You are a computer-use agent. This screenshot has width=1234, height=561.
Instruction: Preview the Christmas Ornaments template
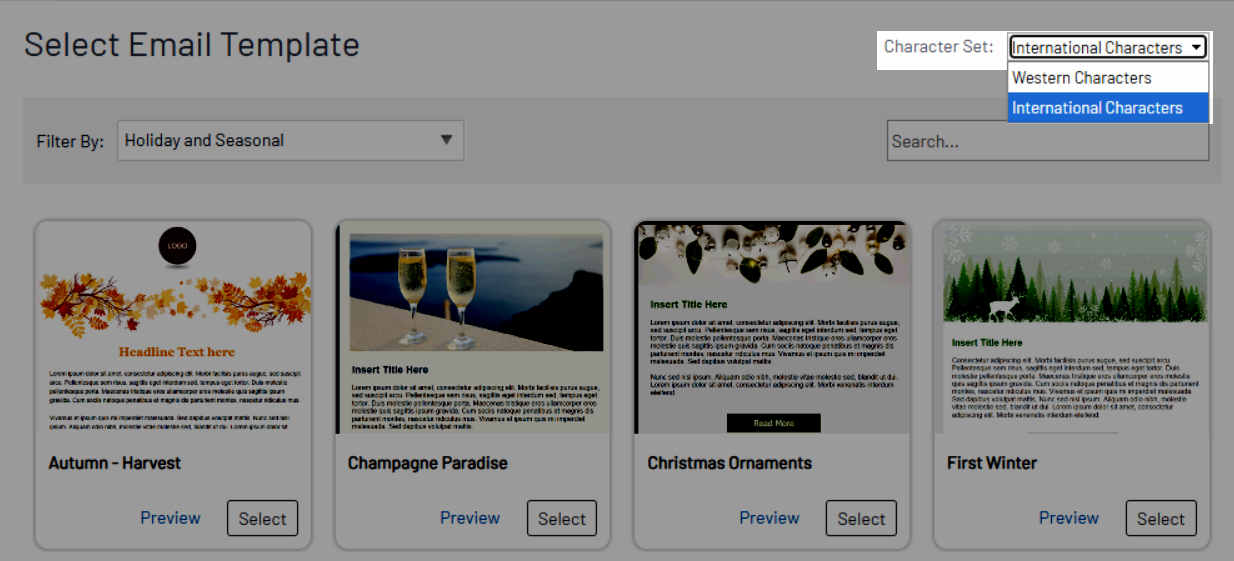click(769, 518)
